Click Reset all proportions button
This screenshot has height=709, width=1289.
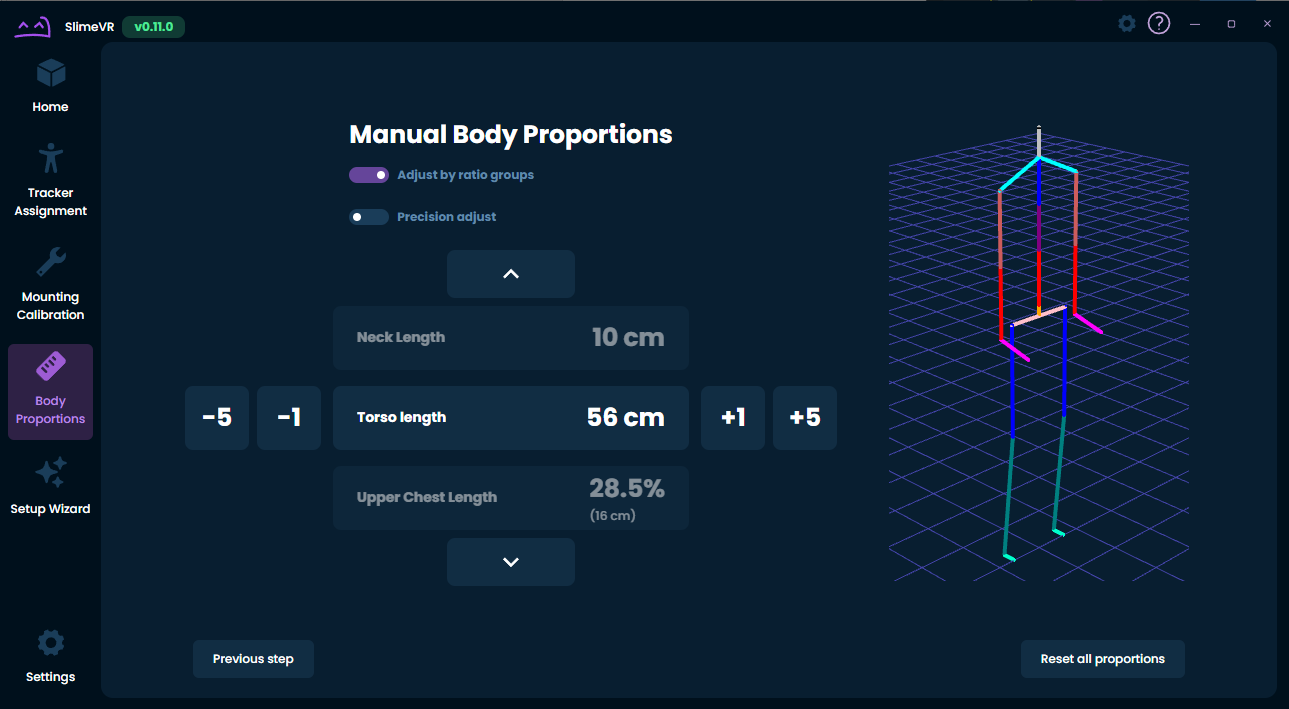pos(1102,659)
